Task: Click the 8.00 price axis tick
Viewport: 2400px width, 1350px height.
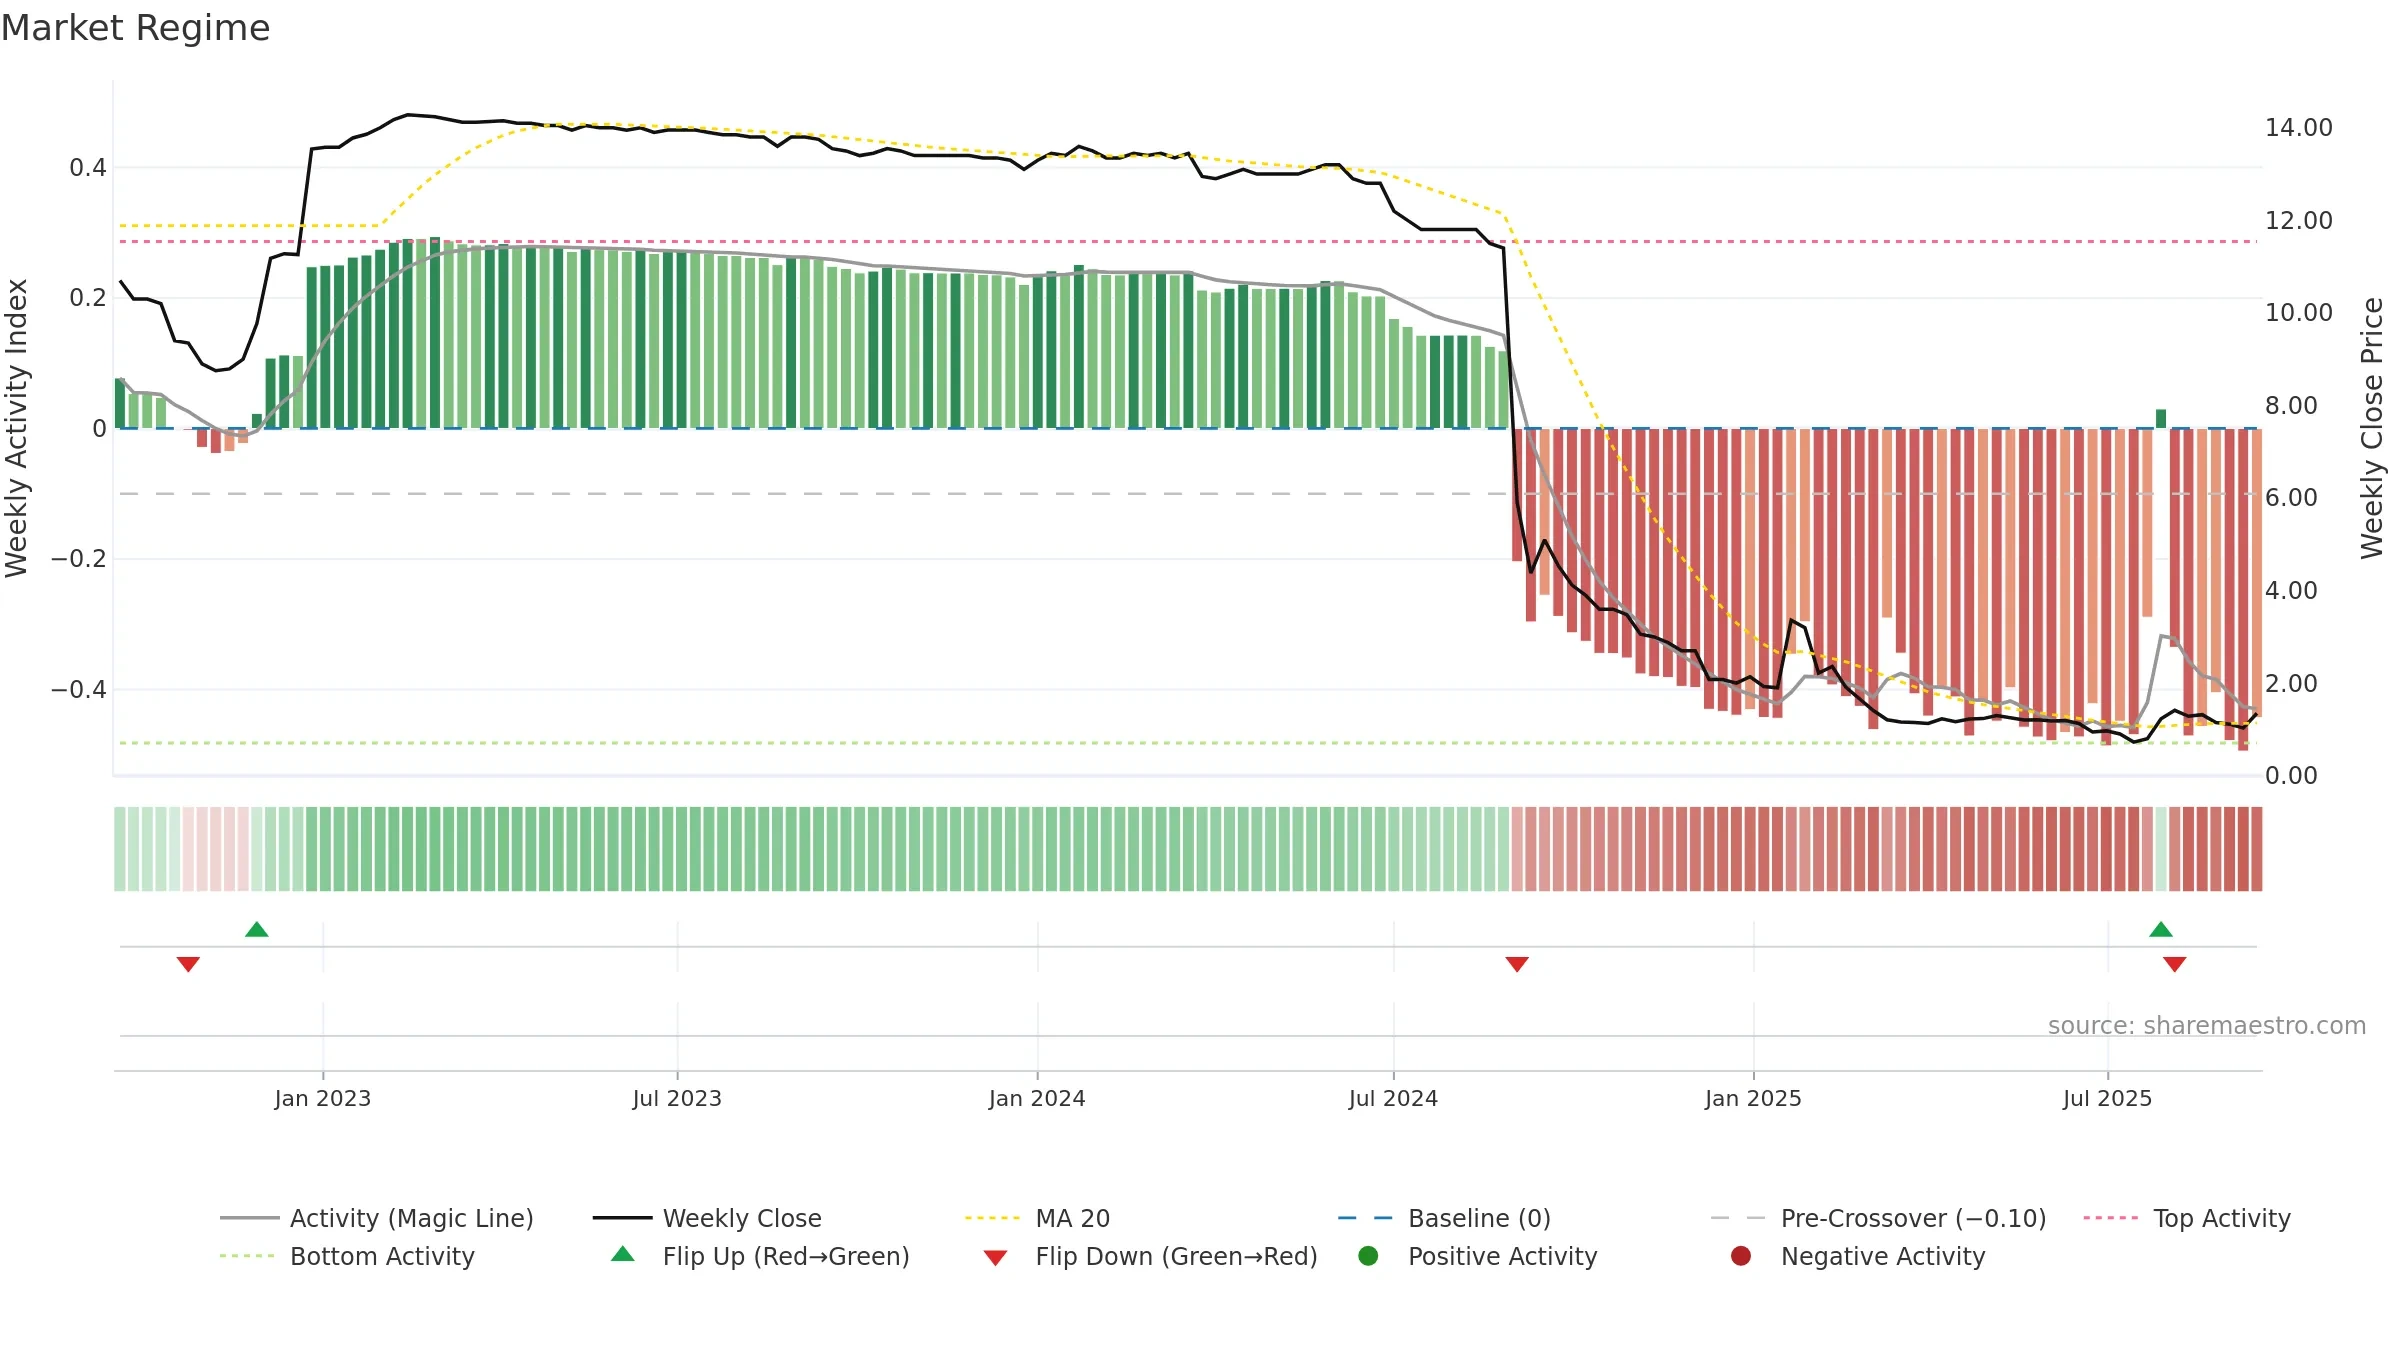Action: pos(2291,405)
